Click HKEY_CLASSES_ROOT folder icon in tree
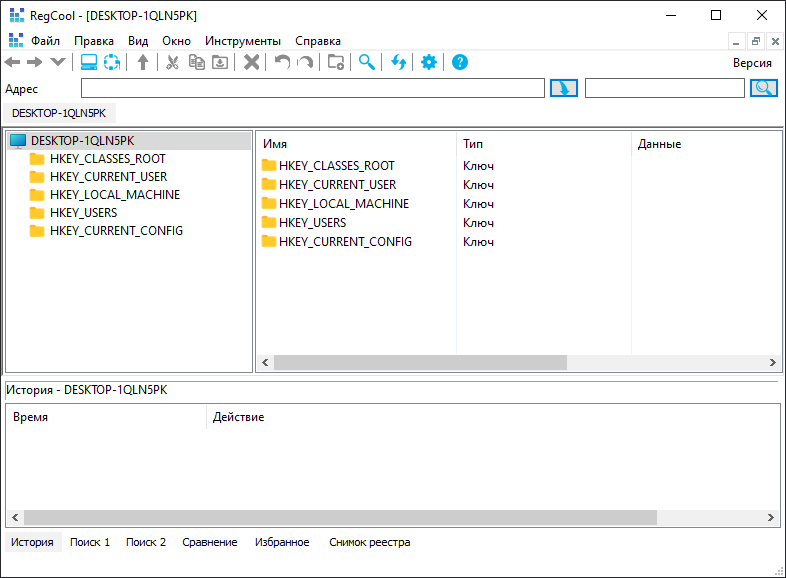 click(x=37, y=159)
